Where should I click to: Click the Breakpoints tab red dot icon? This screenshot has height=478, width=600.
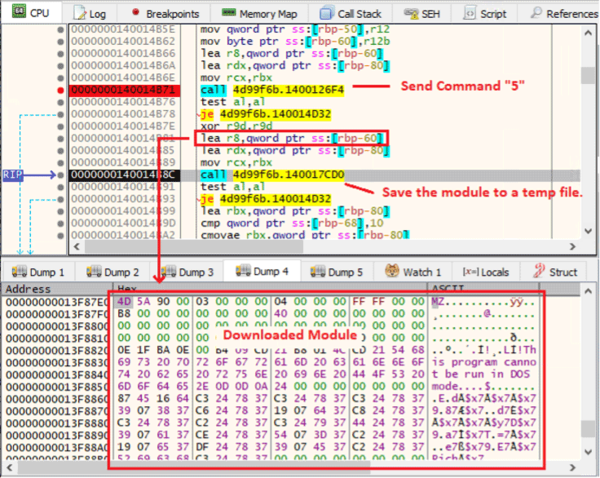tap(135, 12)
